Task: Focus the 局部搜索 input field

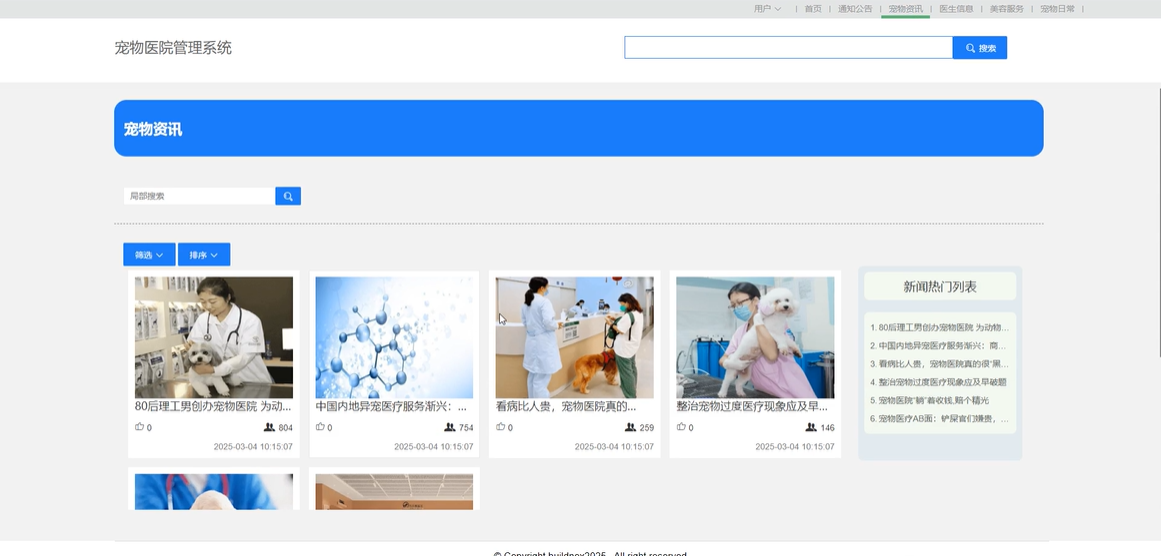Action: 199,196
